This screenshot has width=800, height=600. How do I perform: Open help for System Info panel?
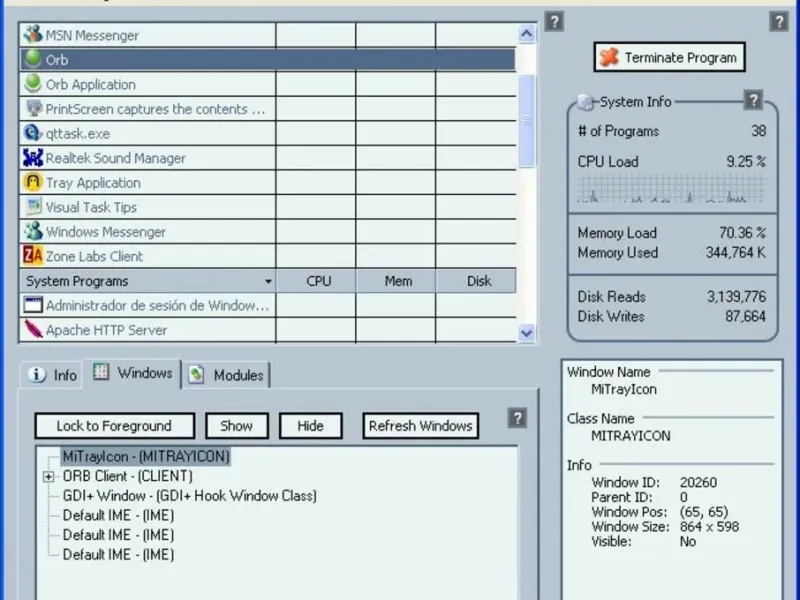click(x=753, y=100)
